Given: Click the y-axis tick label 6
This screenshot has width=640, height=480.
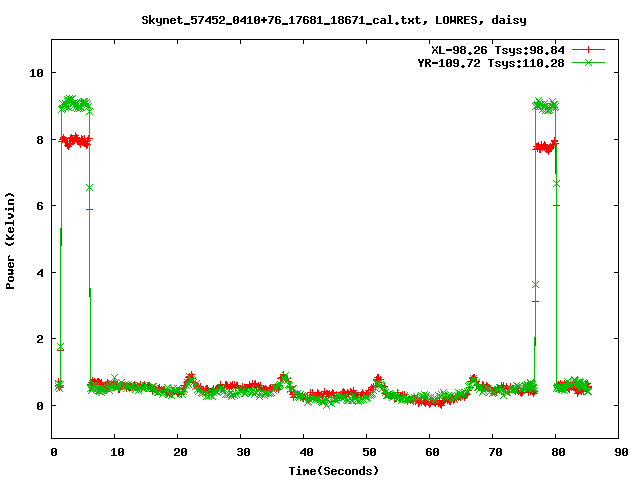Looking at the screenshot, I should (x=40, y=206).
